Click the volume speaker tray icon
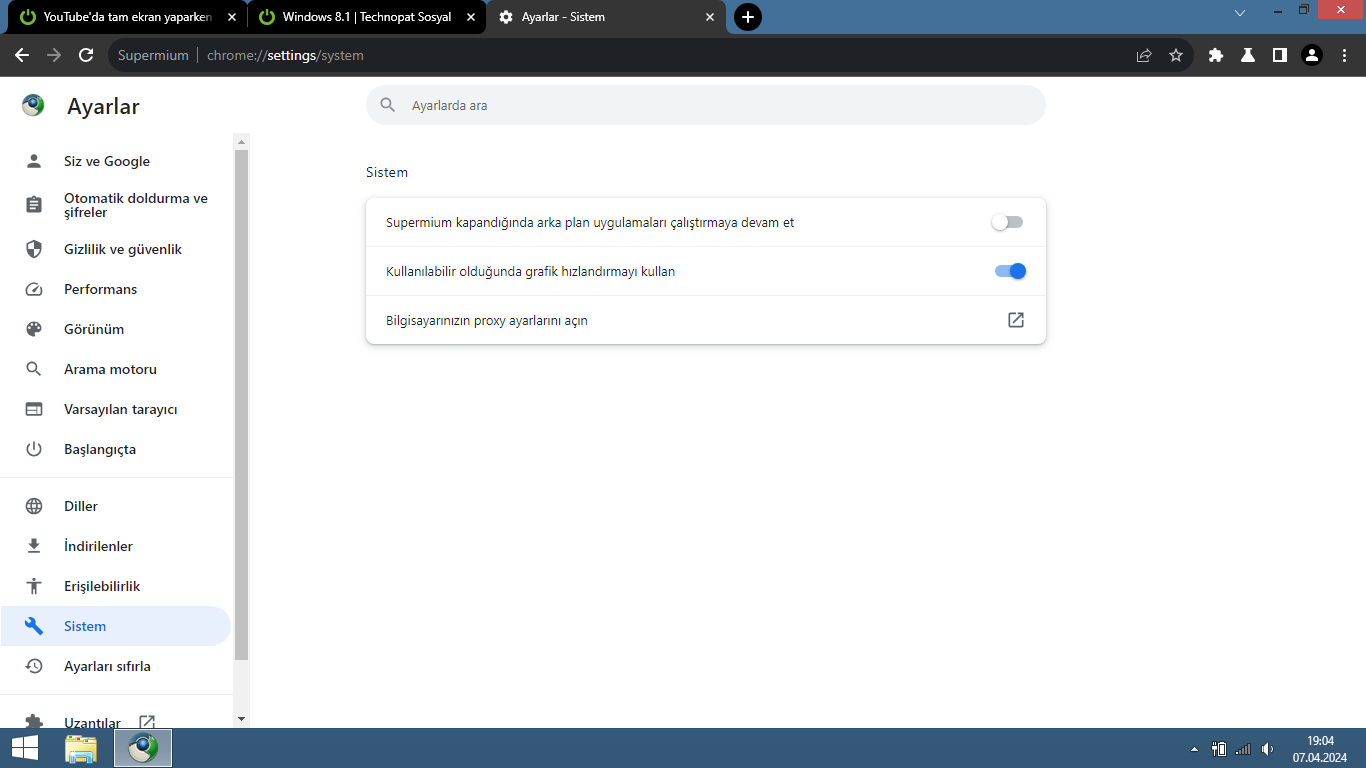Viewport: 1366px width, 768px height. (1268, 748)
